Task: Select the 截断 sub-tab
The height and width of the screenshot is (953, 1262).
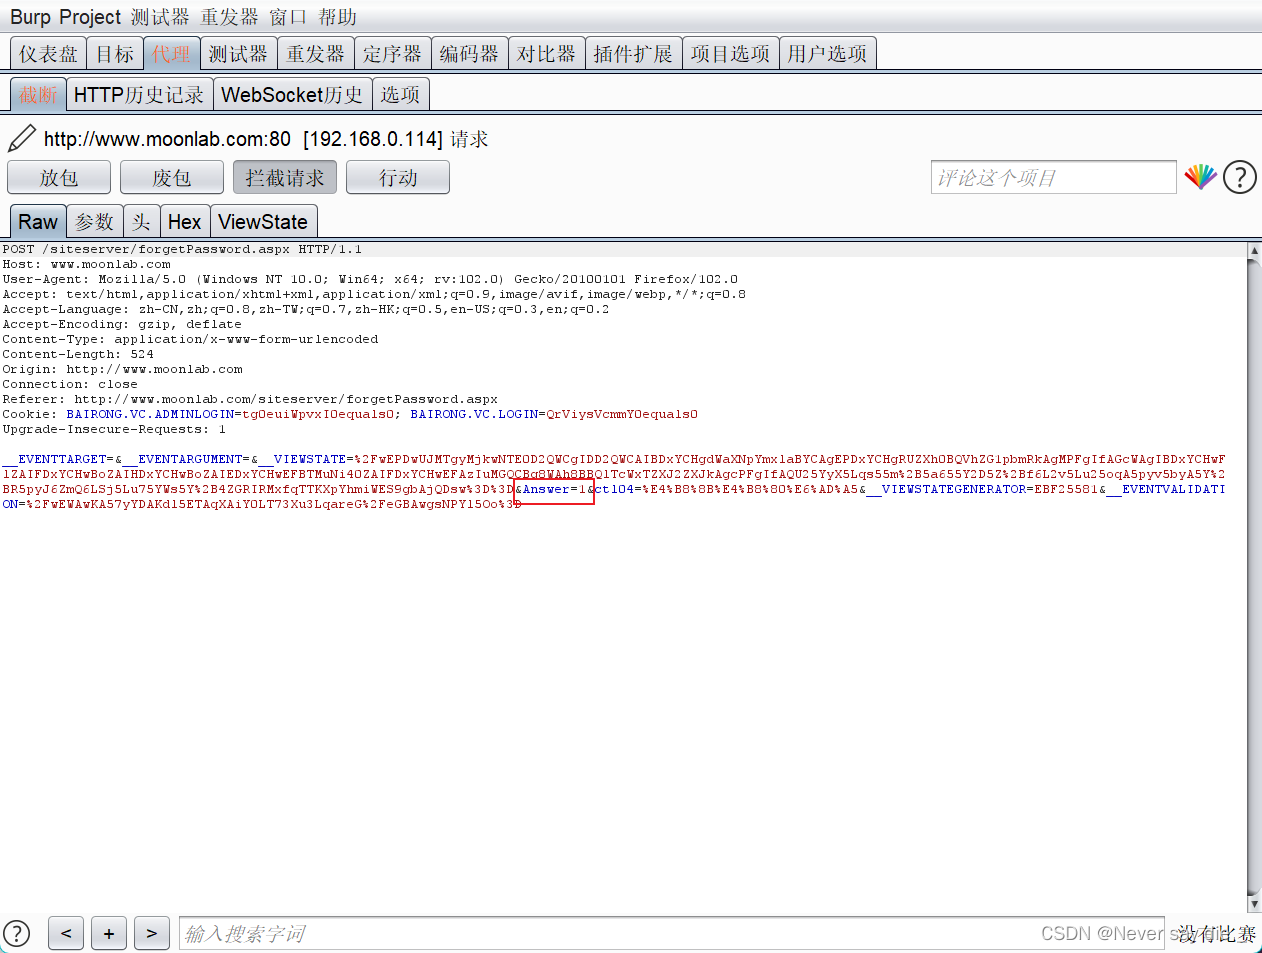Action: 38,95
